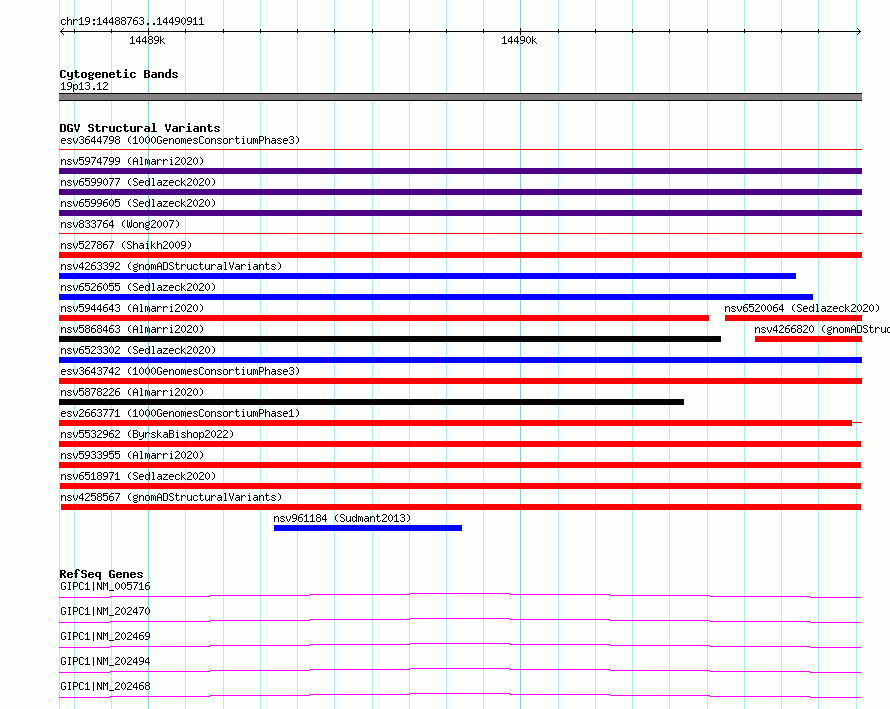Image resolution: width=890 pixels, height=709 pixels.
Task: Click the nsv6518971 (Sedlazeck2020) label
Action: (x=138, y=476)
